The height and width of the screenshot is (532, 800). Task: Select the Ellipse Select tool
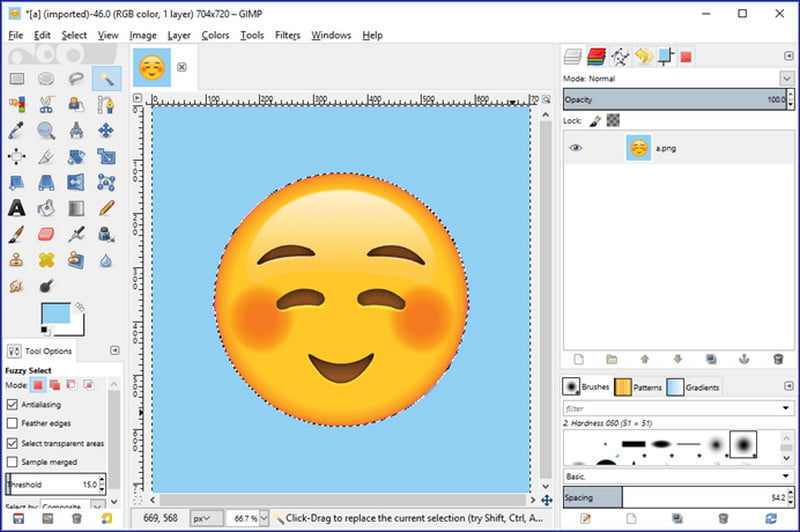point(46,79)
